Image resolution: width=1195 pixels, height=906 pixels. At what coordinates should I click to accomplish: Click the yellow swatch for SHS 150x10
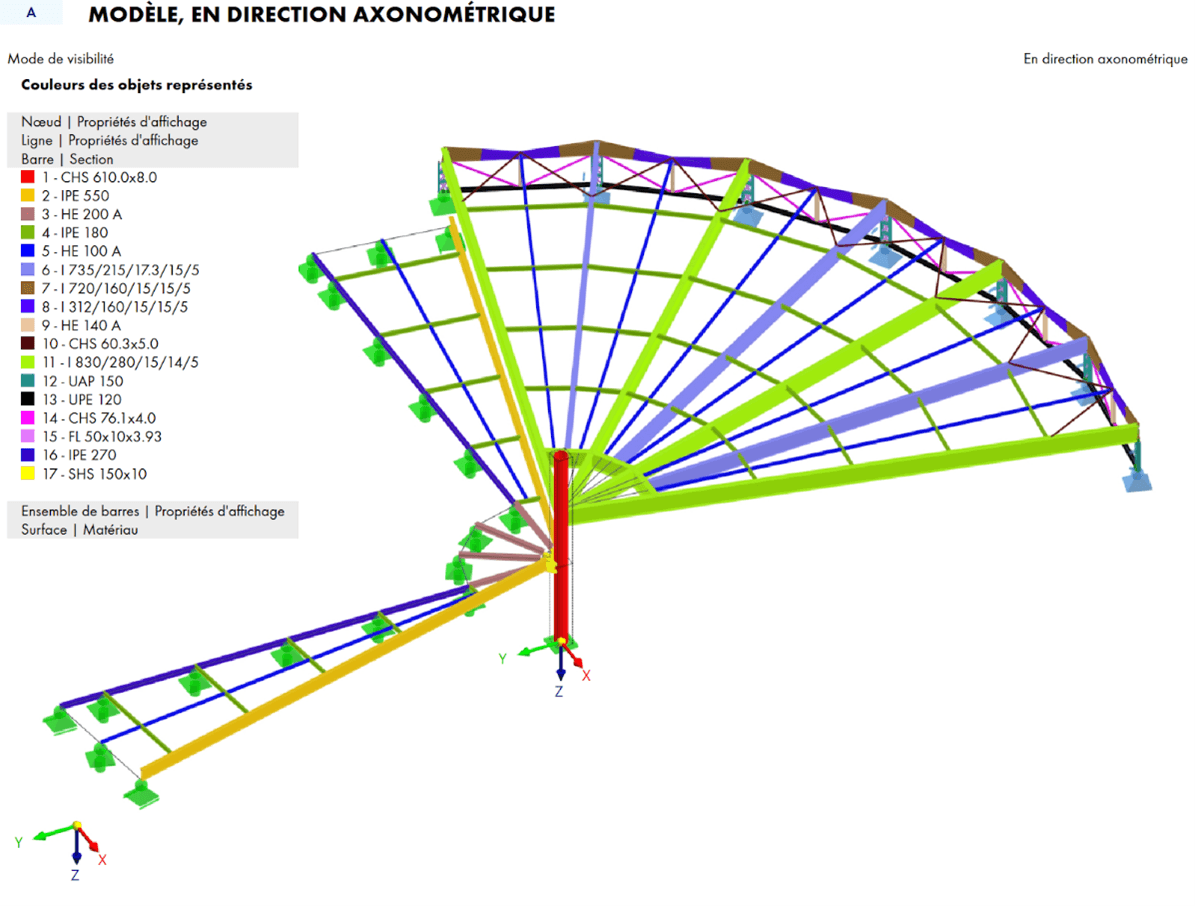point(28,474)
